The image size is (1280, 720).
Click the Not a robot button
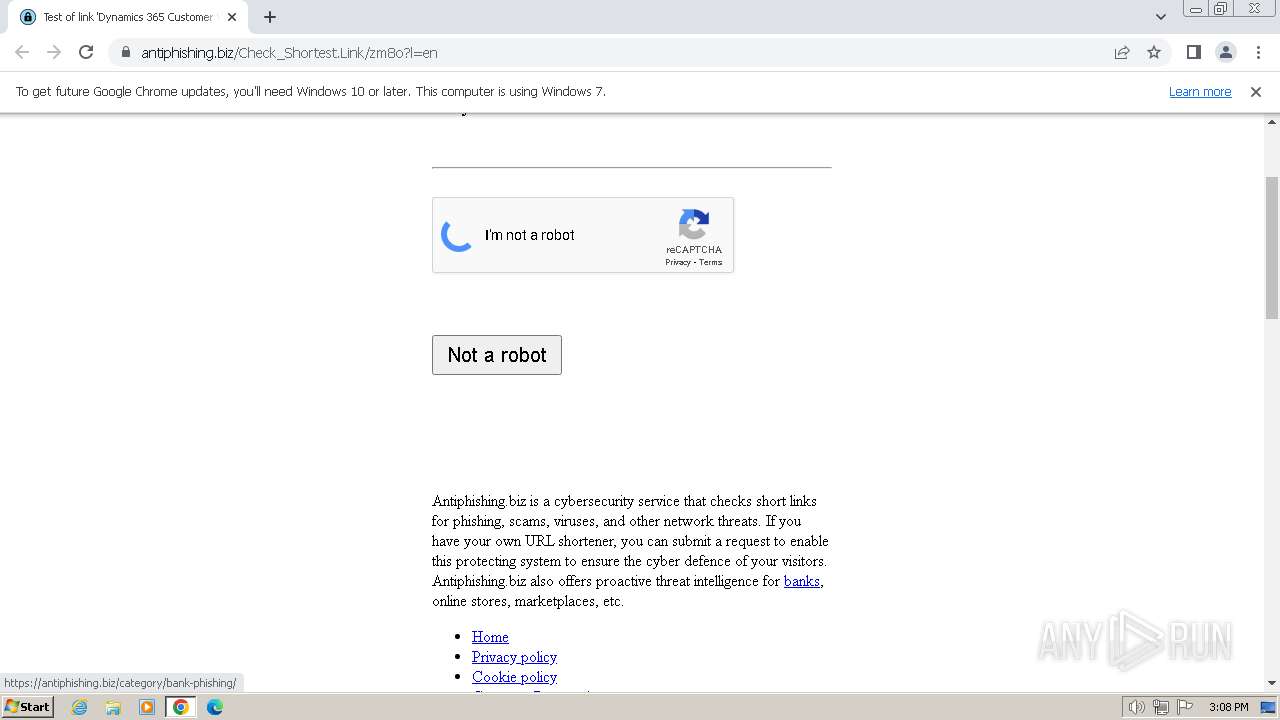[497, 355]
